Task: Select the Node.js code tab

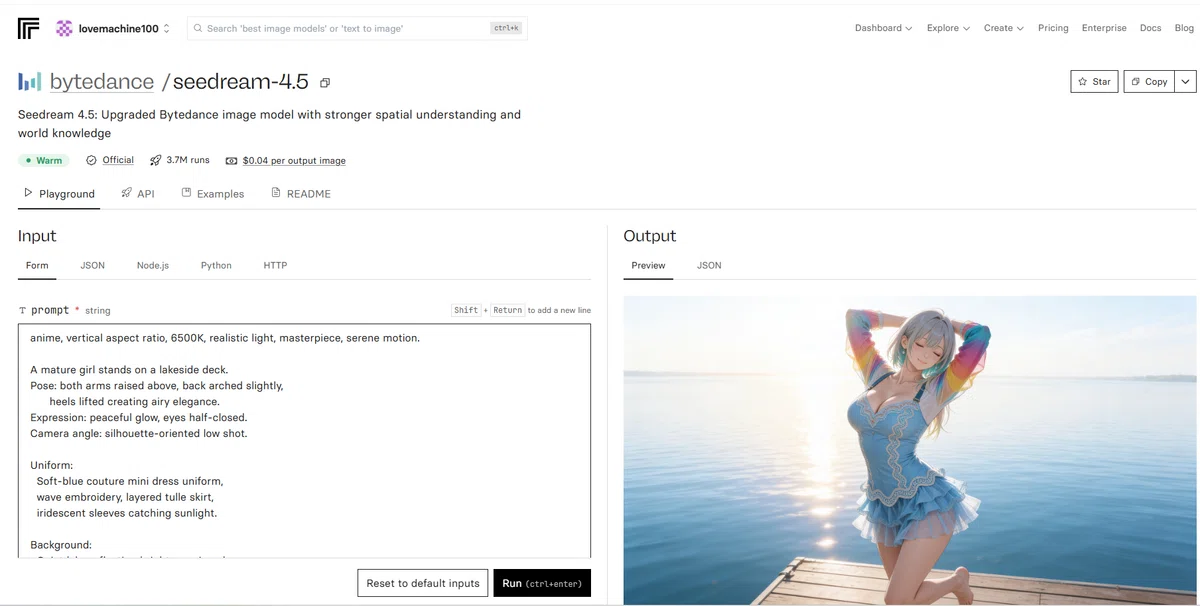Action: 153,266
